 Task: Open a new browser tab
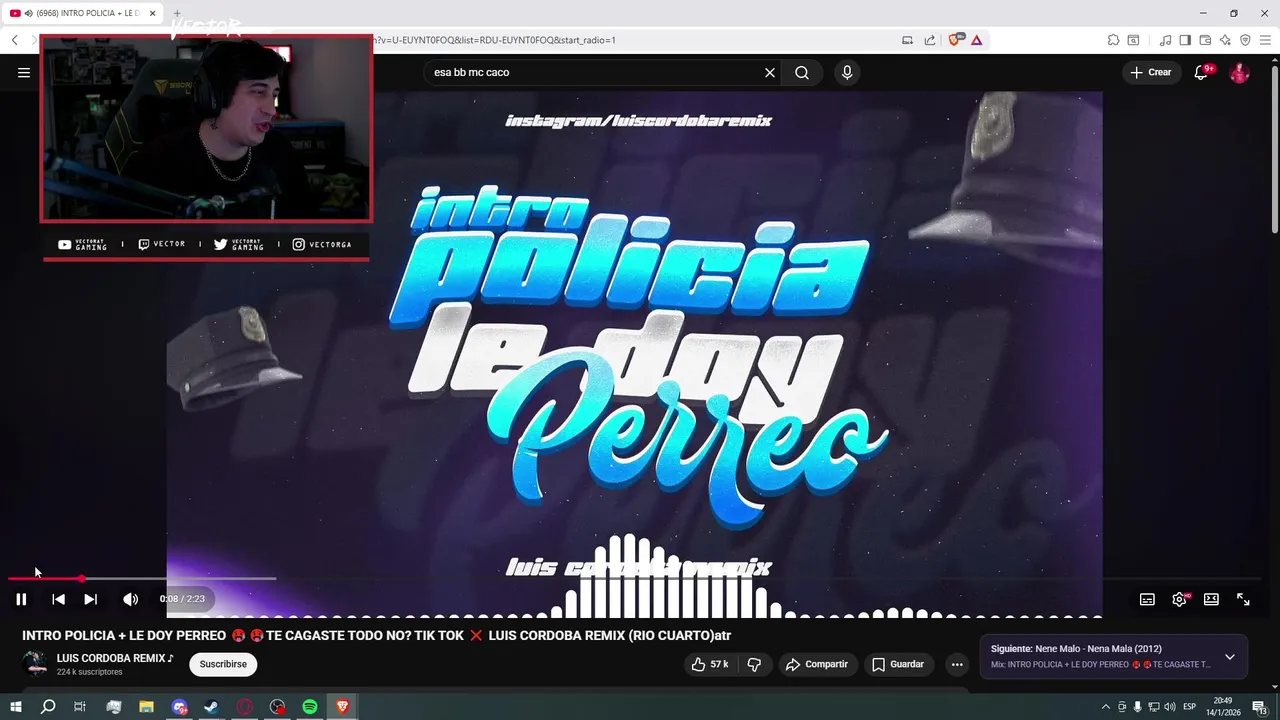click(177, 13)
